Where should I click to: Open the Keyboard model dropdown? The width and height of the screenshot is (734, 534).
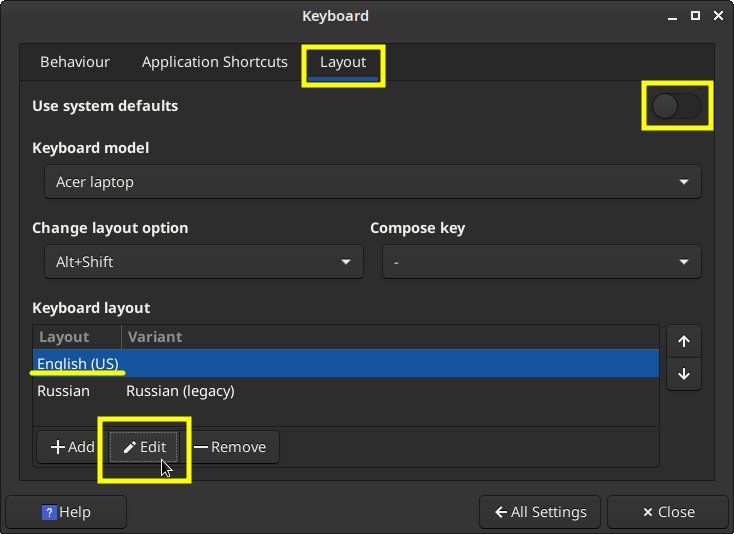[x=372, y=182]
